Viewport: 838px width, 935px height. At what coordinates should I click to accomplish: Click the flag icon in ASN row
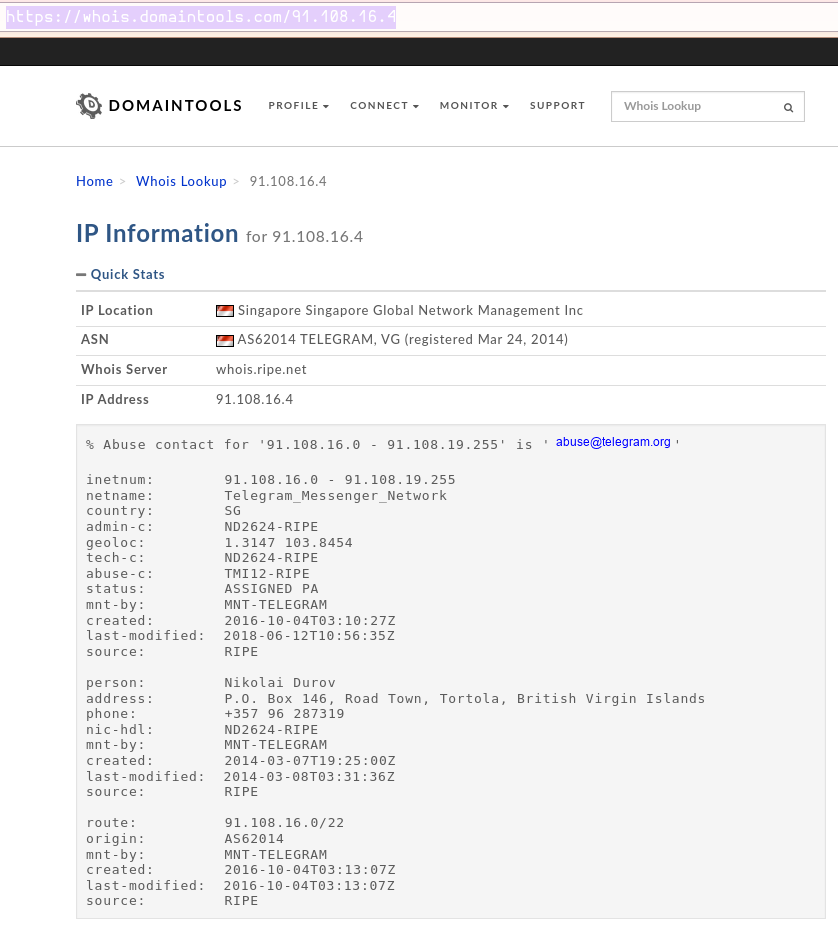pos(224,340)
